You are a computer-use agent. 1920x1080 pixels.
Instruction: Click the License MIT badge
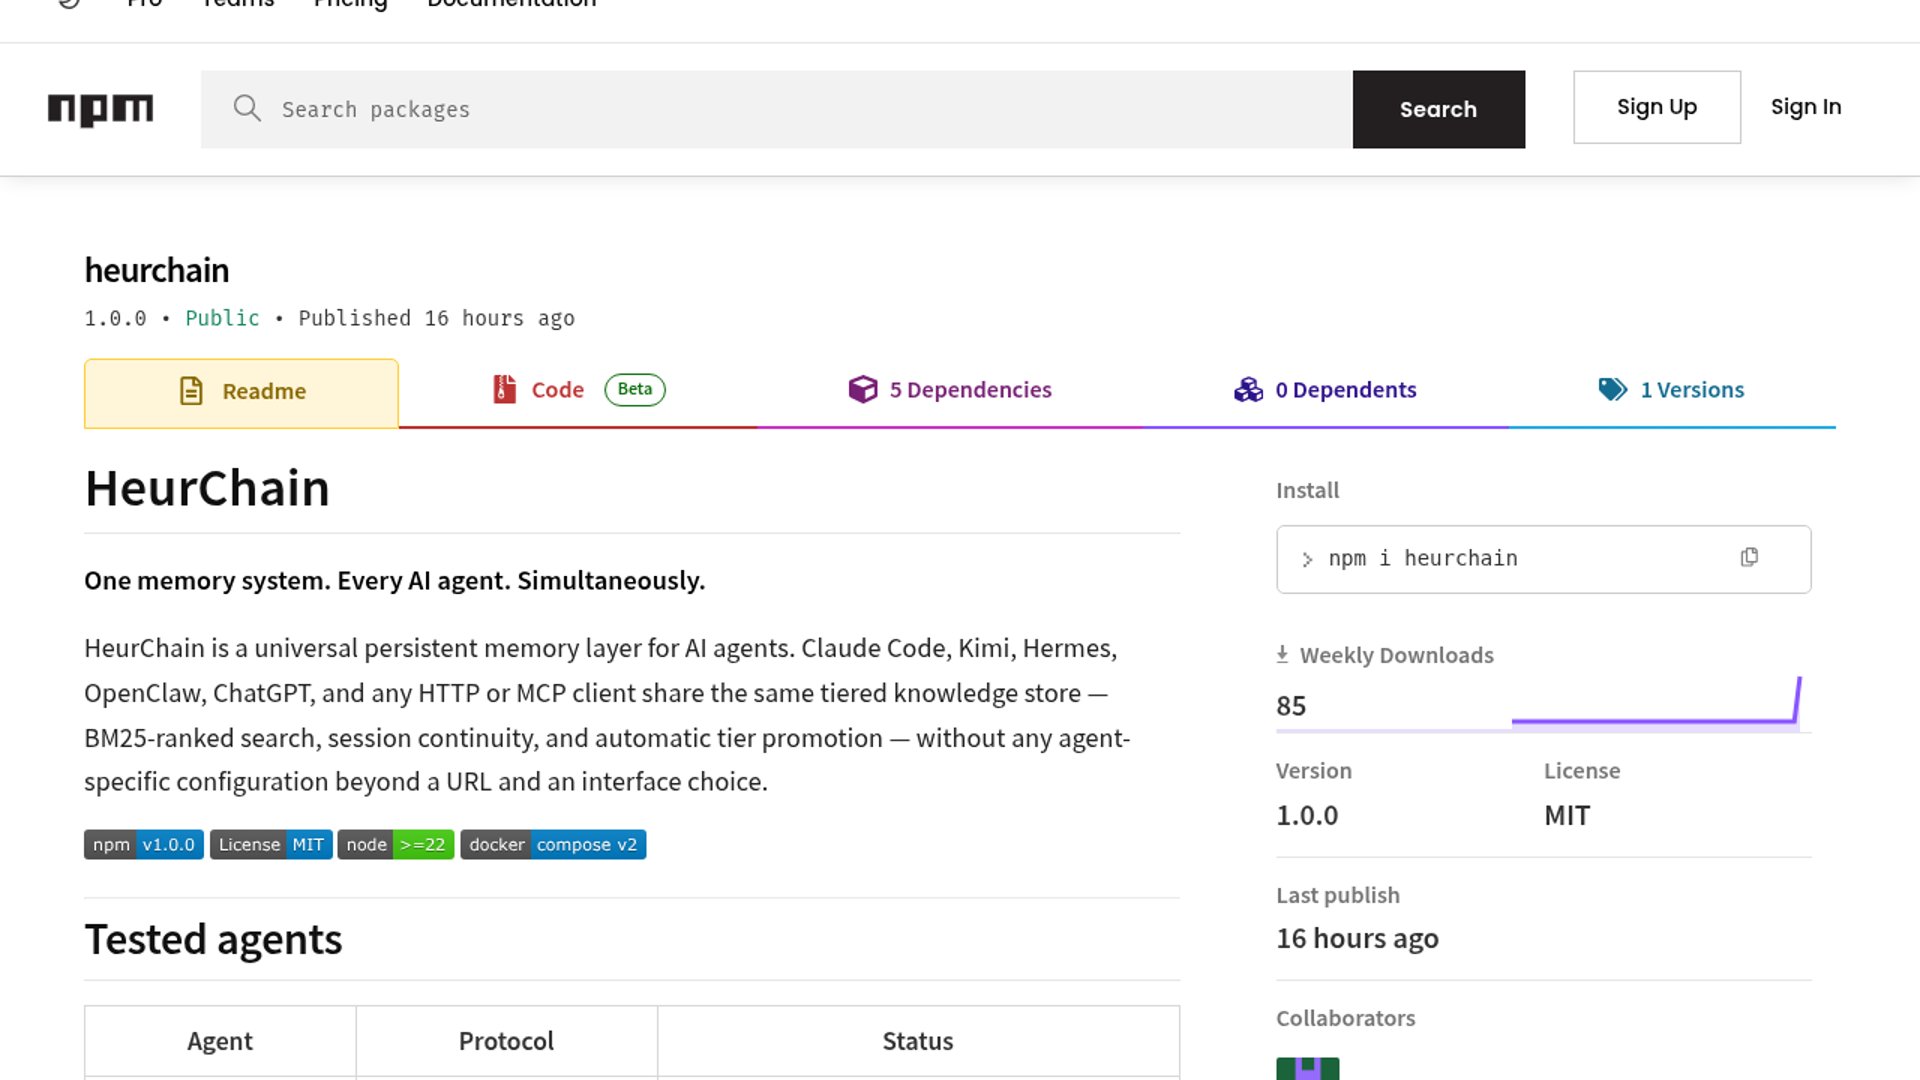pyautogui.click(x=271, y=844)
